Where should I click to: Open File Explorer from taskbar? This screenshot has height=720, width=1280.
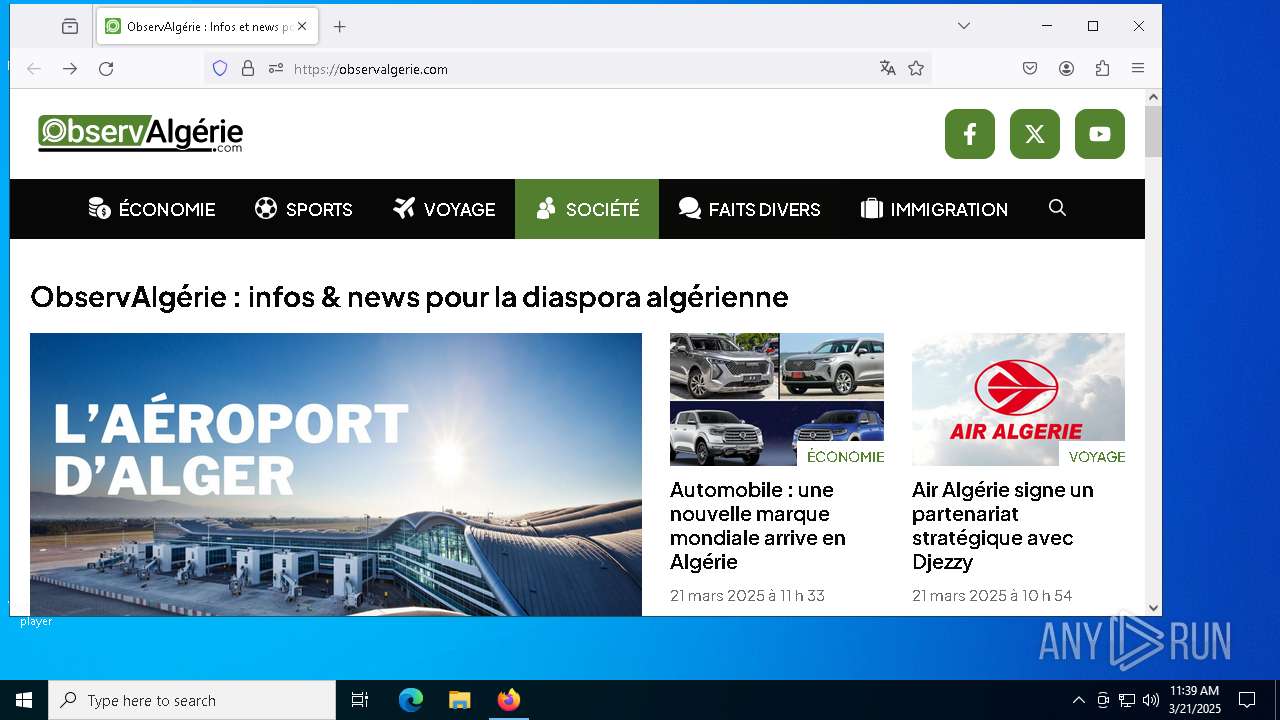(x=459, y=700)
